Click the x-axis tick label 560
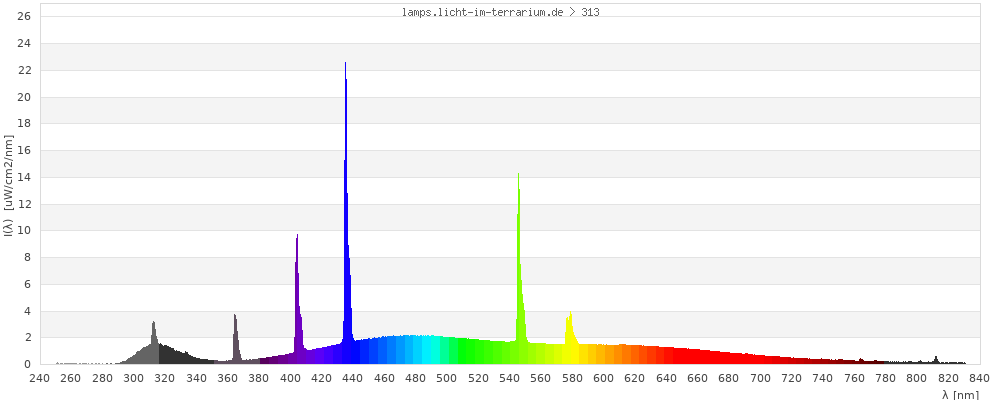Screen dimensions: 1000x400 click(541, 378)
